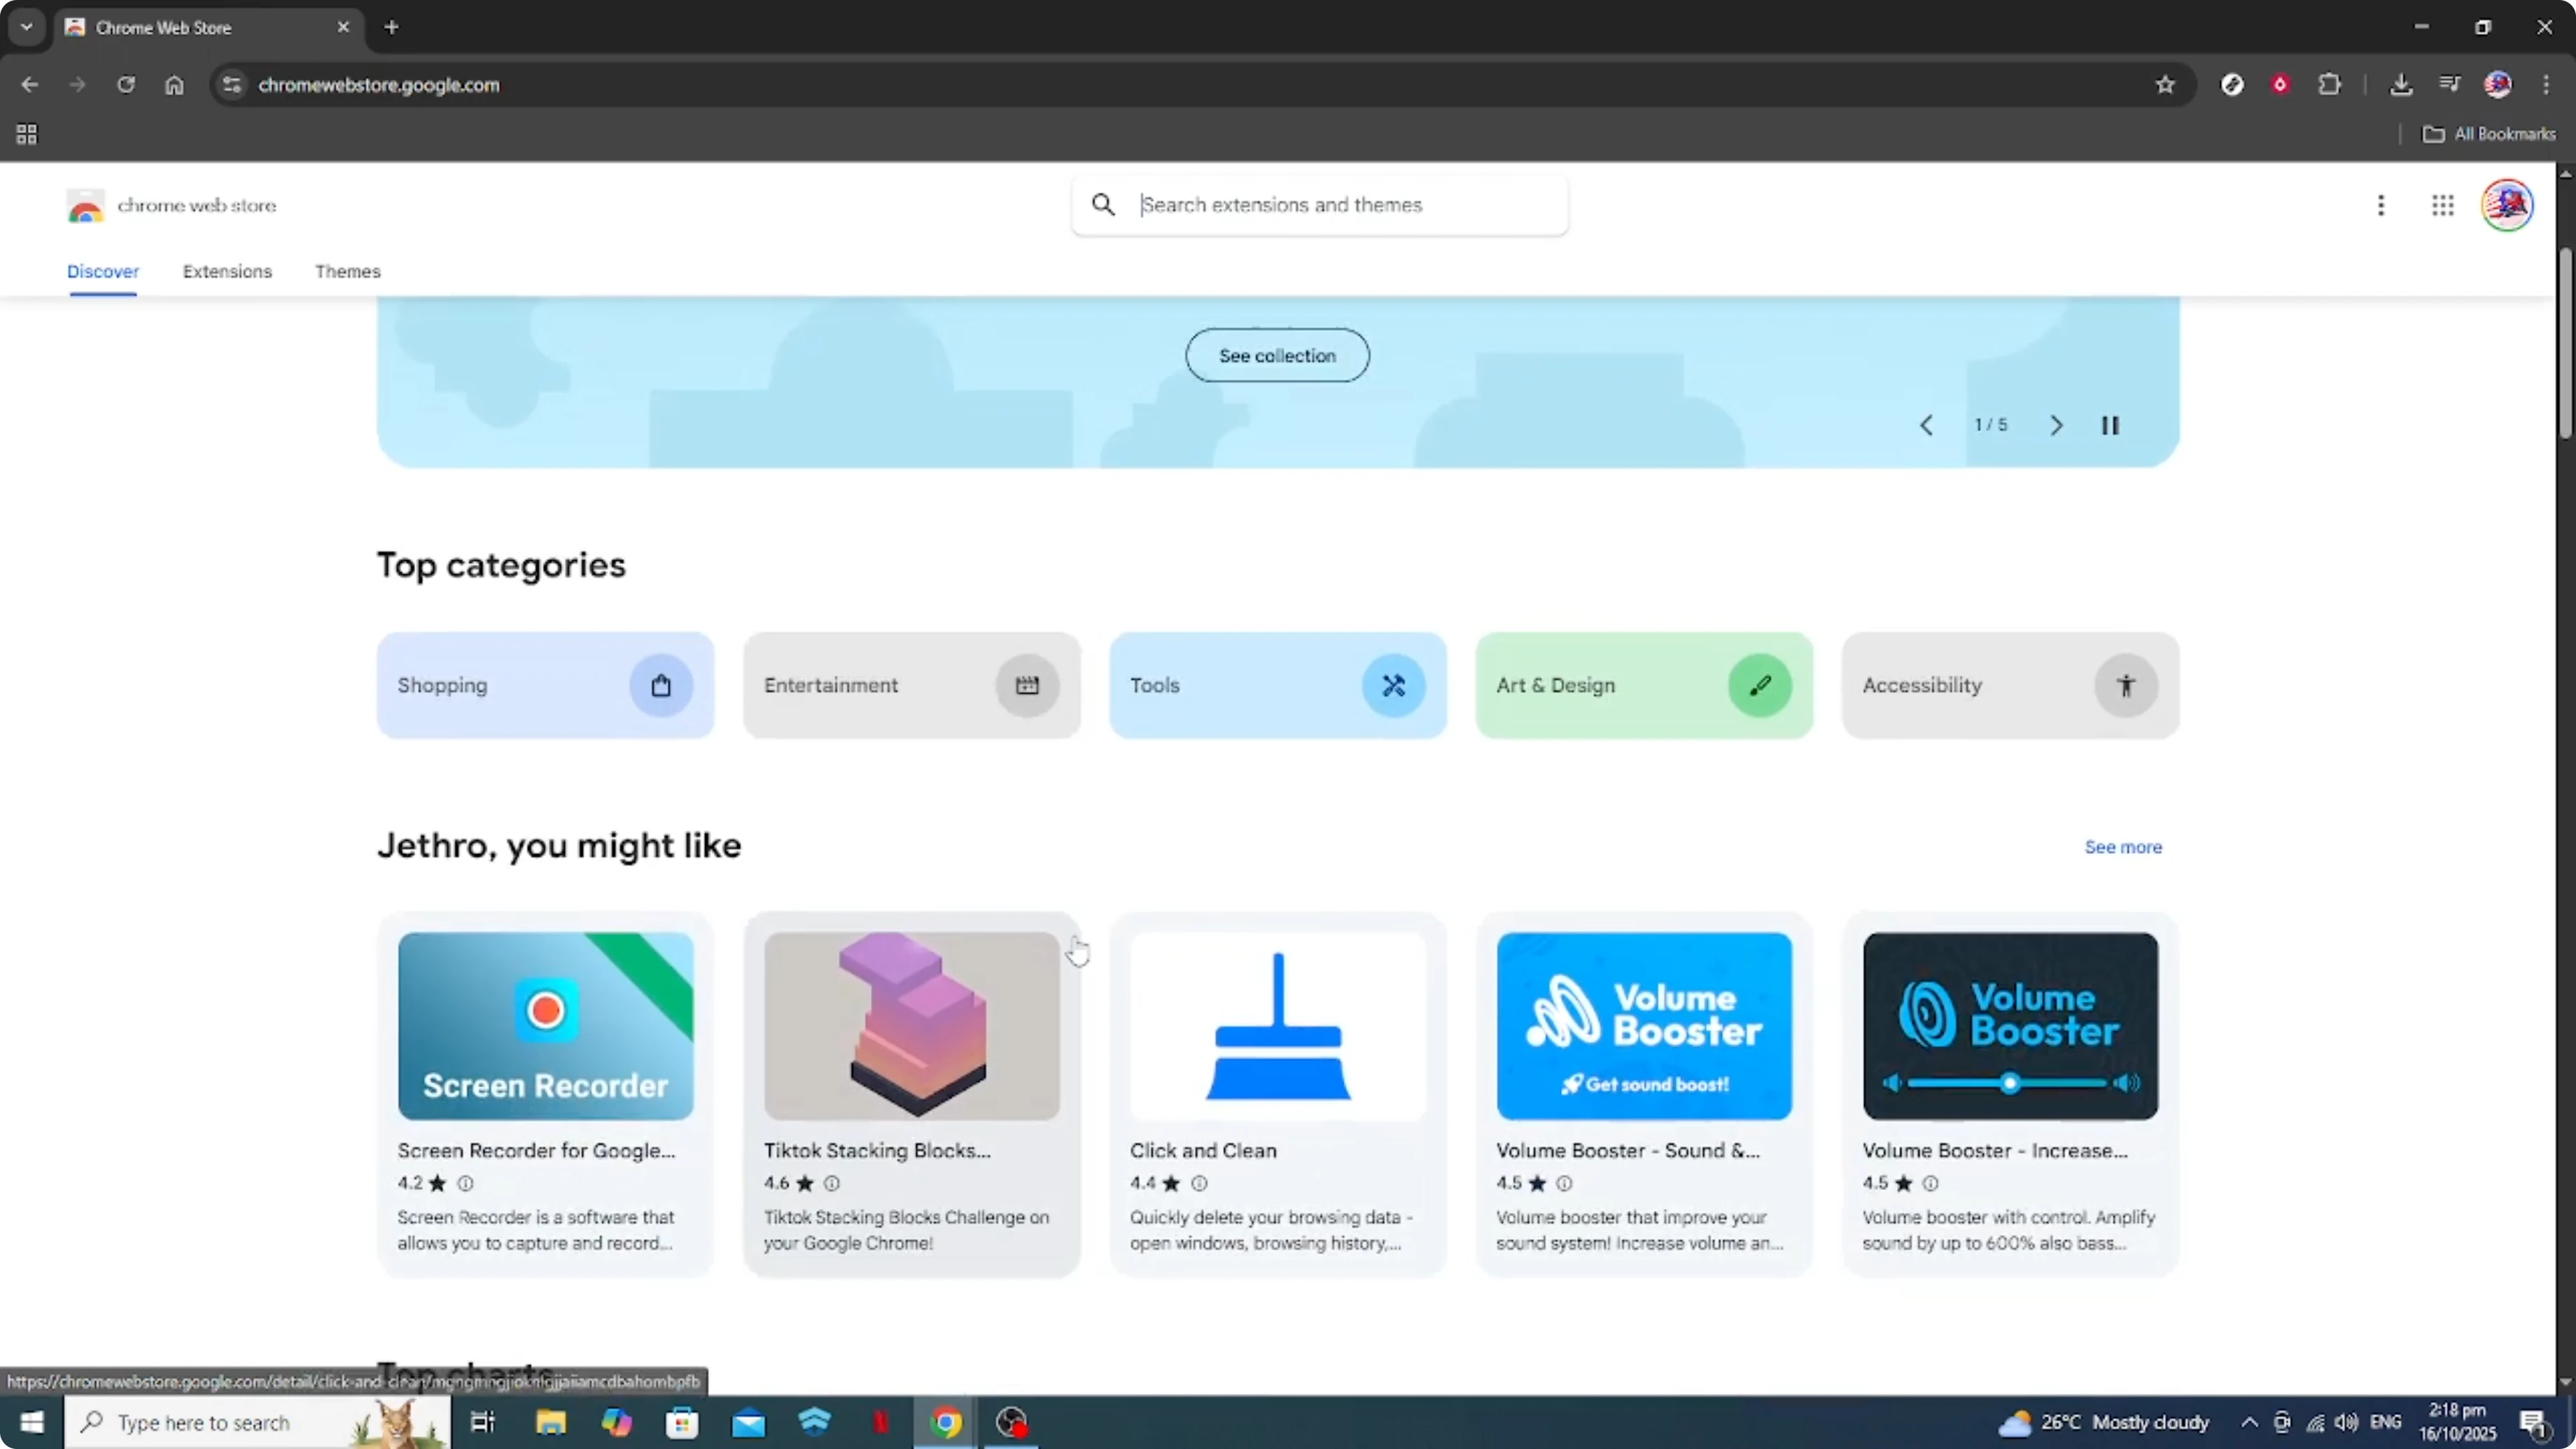Image resolution: width=2576 pixels, height=1449 pixels.
Task: Open the Google apps grid launcher
Action: pyautogui.click(x=2443, y=205)
